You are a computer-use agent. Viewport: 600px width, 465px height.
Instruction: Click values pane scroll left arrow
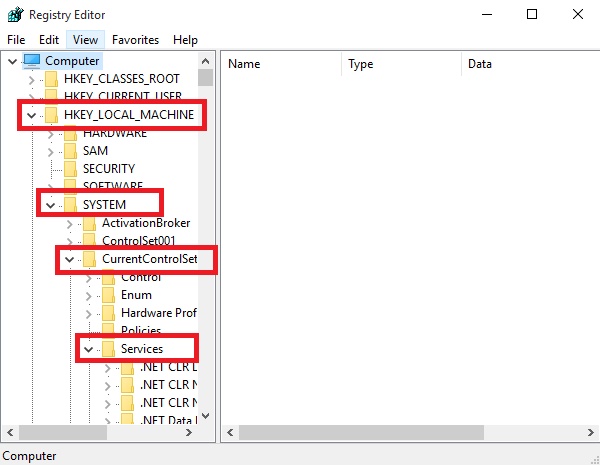click(x=230, y=432)
